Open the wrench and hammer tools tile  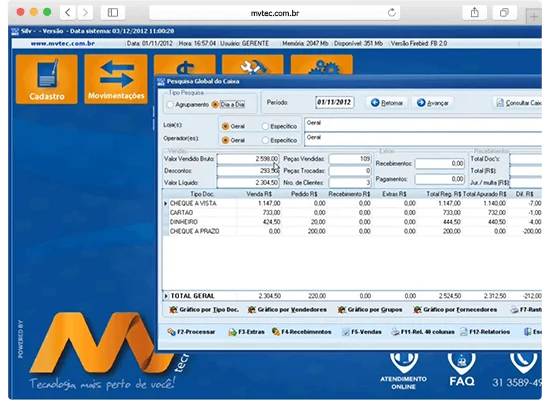tap(253, 65)
